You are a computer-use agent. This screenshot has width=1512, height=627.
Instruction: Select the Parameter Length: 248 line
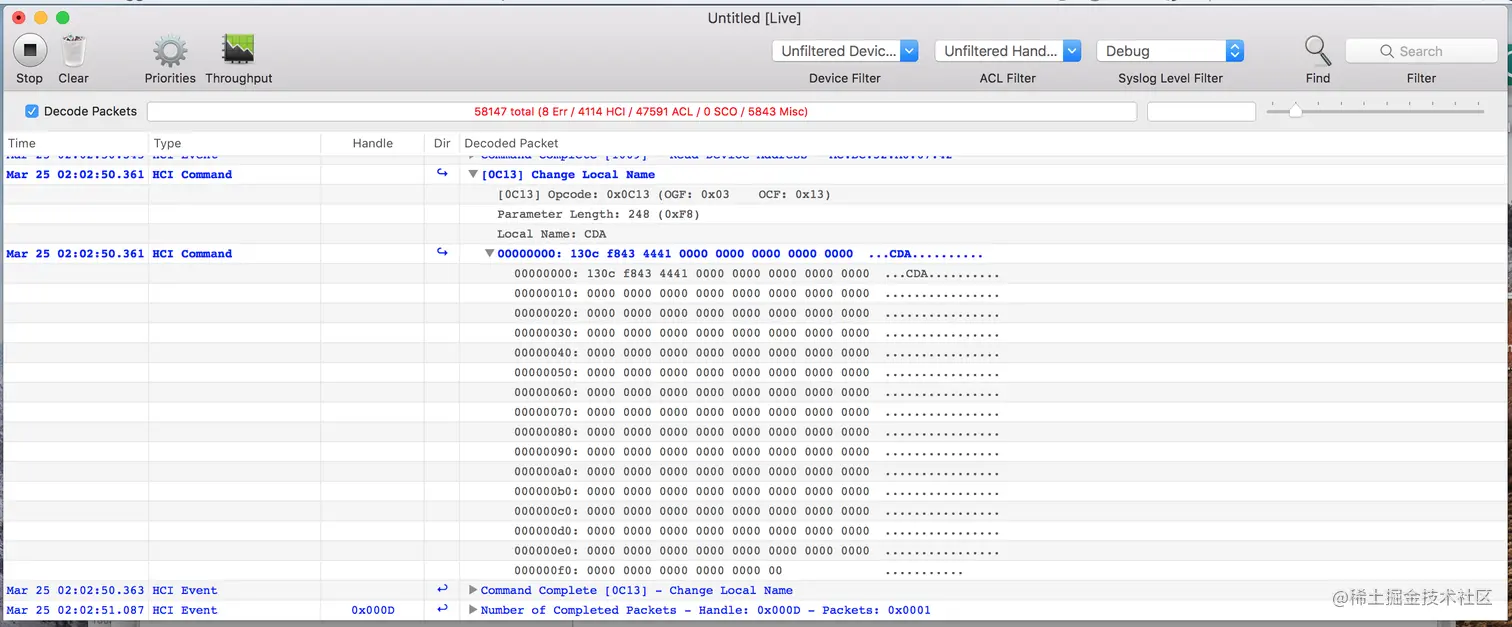pyautogui.click(x=598, y=214)
